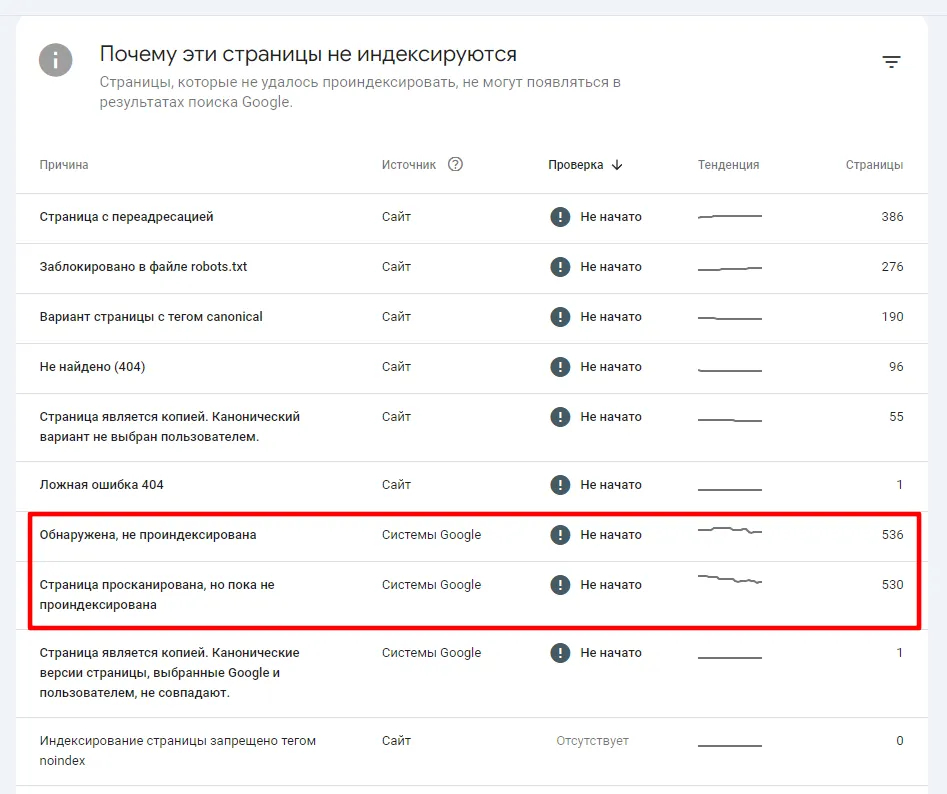Image resolution: width=947 pixels, height=794 pixels.
Task: Open 'Канонический вариант не выбран пользователем' row
Action: (472, 427)
